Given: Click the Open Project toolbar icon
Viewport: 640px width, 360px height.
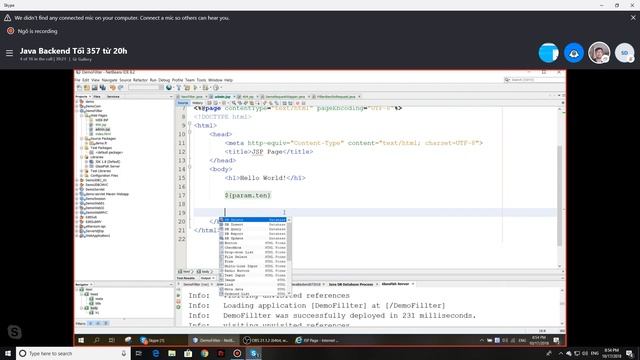Looking at the screenshot, I should point(95,87).
